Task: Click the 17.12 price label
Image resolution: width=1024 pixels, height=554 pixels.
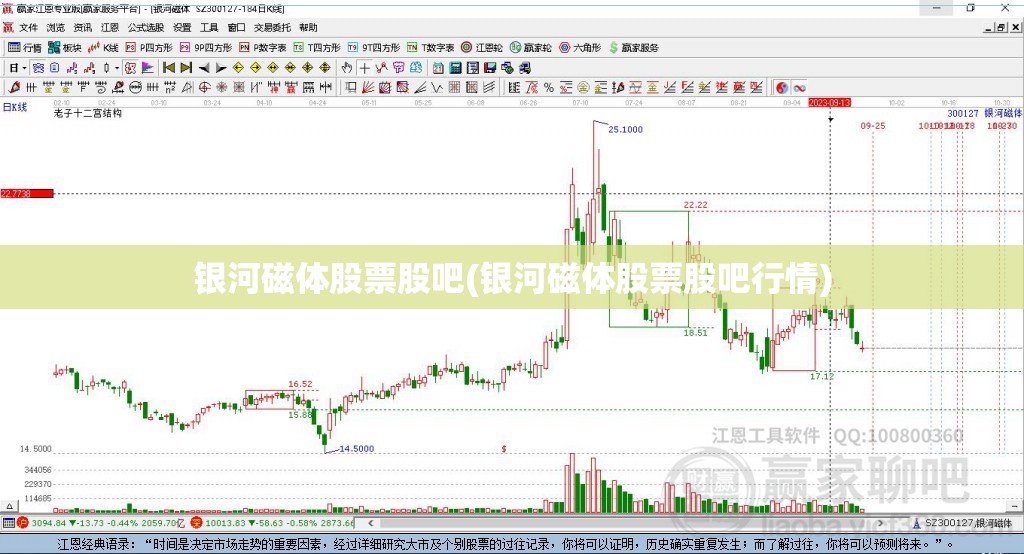Action: 822,376
